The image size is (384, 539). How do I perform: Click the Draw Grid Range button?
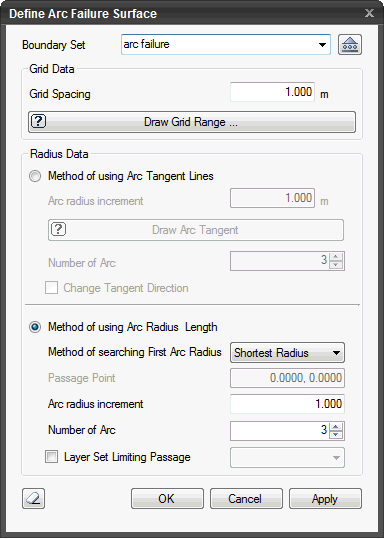[192, 122]
